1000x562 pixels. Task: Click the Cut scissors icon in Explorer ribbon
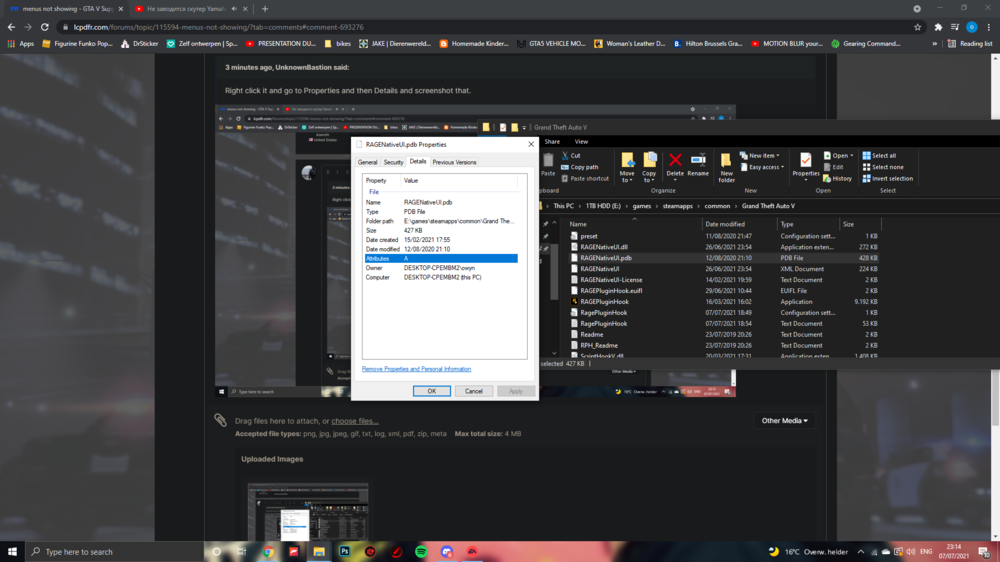(565, 155)
